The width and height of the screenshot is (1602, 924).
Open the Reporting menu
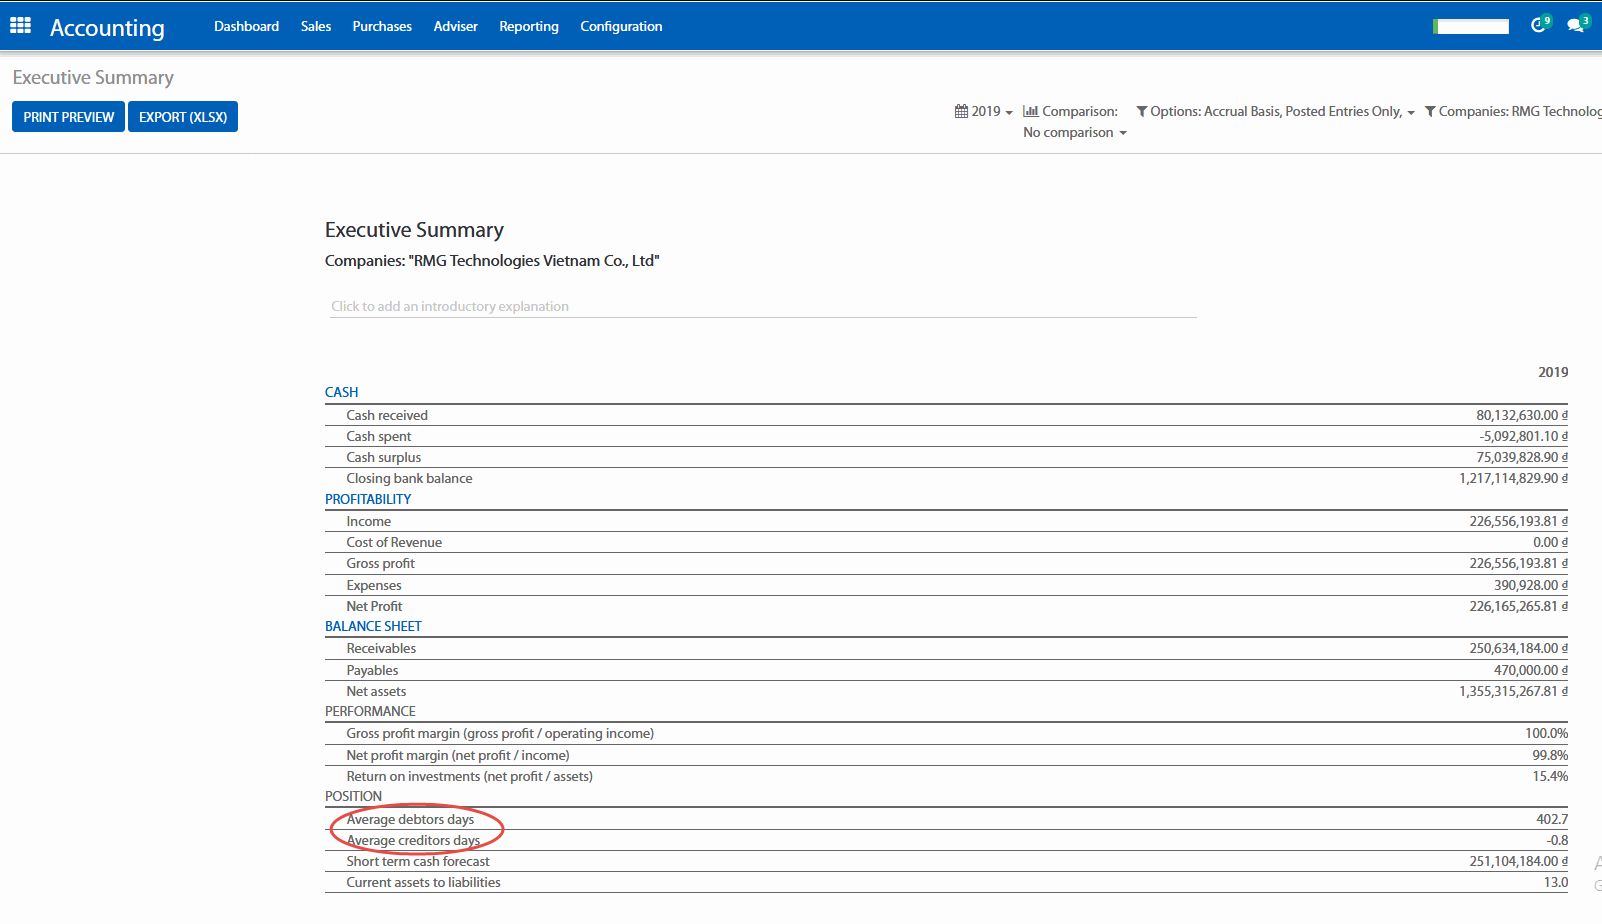pos(528,26)
